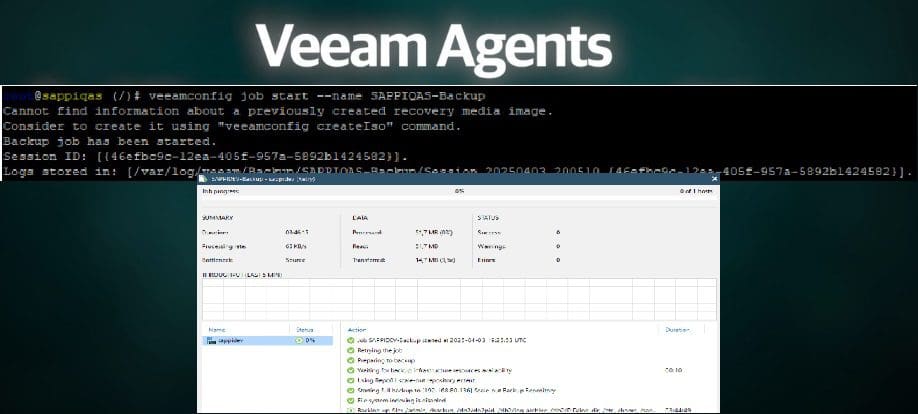The image size is (918, 414).
Task: Click the Duration column header
Action: (677, 328)
